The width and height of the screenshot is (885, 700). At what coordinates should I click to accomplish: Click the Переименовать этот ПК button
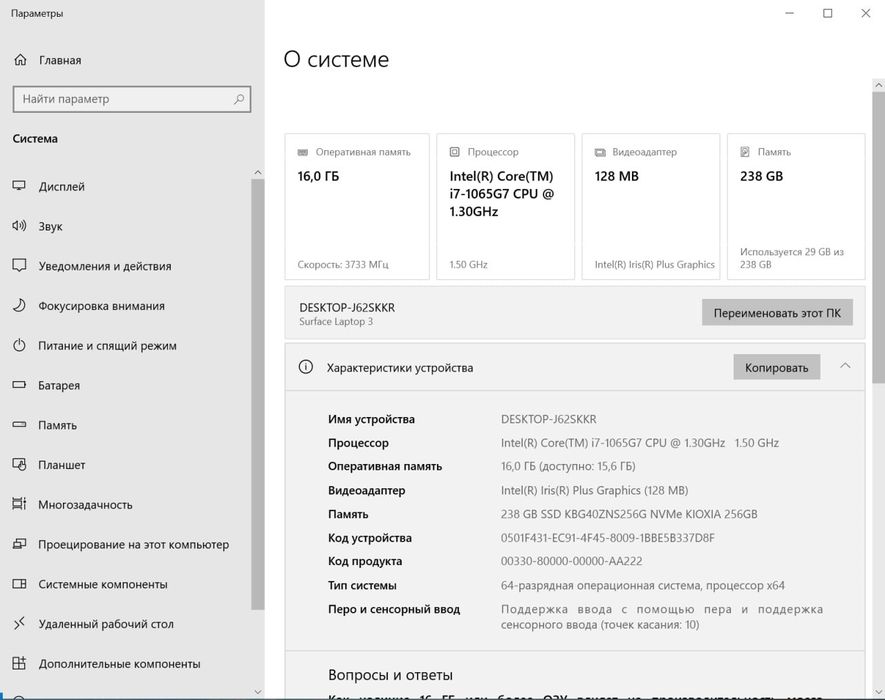[777, 313]
